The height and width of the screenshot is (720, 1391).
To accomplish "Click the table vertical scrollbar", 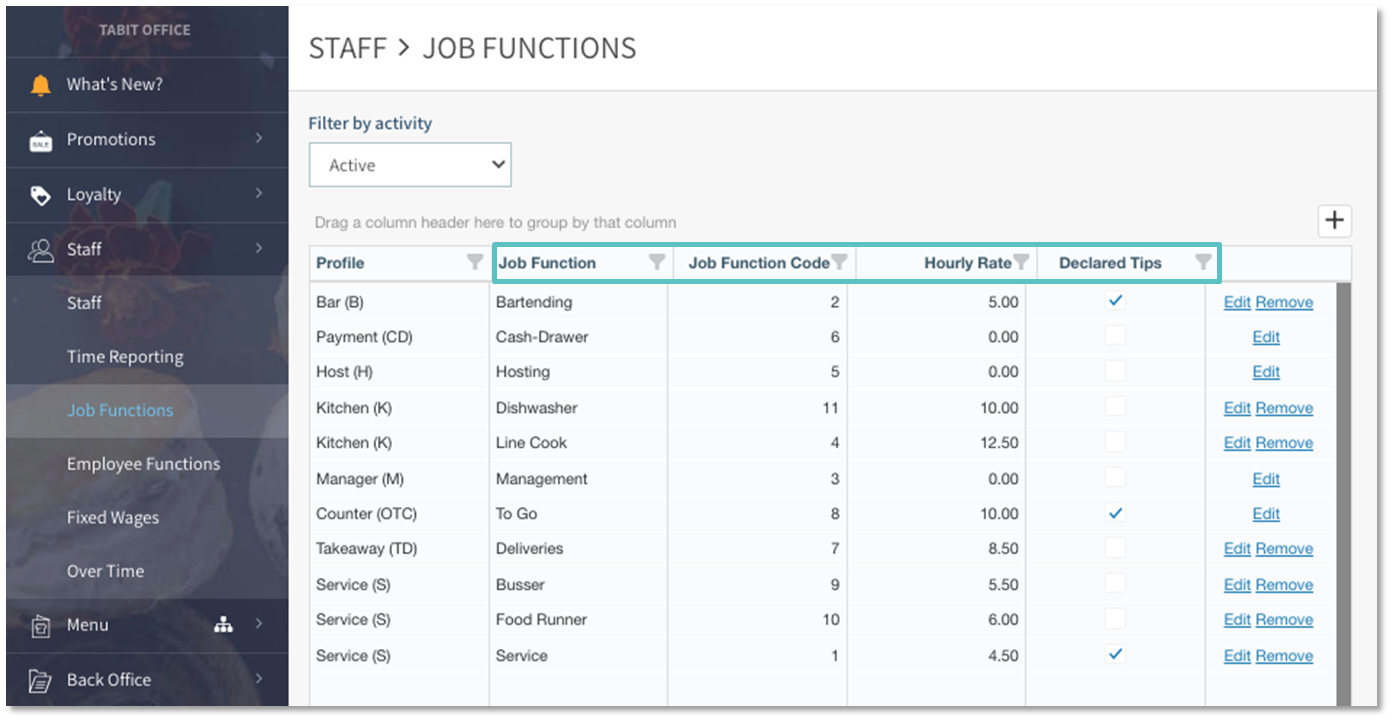I will (1345, 495).
